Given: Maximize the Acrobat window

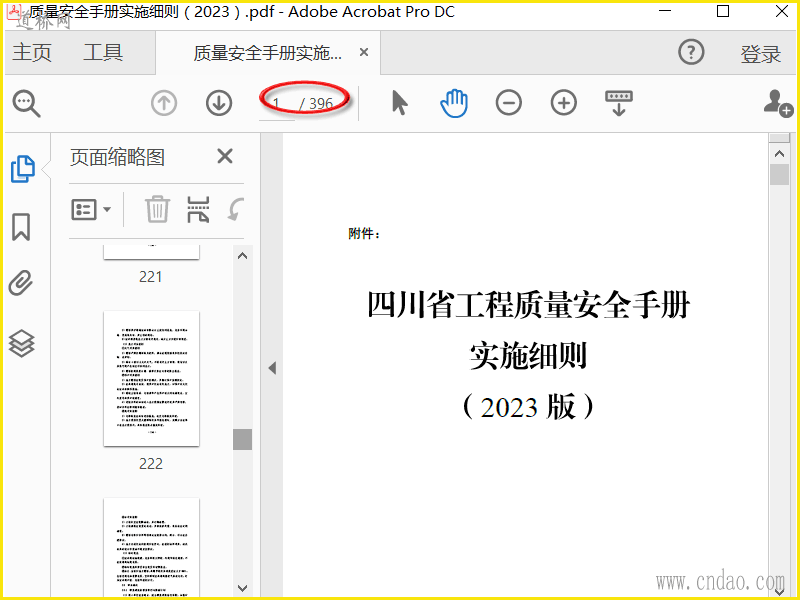Looking at the screenshot, I should [x=723, y=11].
